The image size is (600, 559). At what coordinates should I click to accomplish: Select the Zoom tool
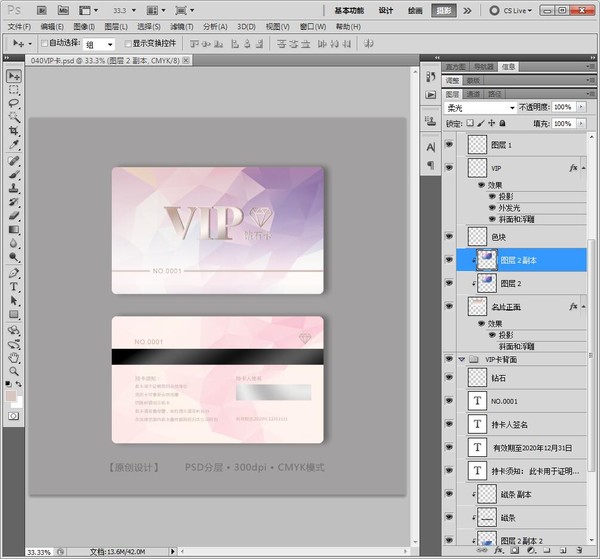pos(14,372)
